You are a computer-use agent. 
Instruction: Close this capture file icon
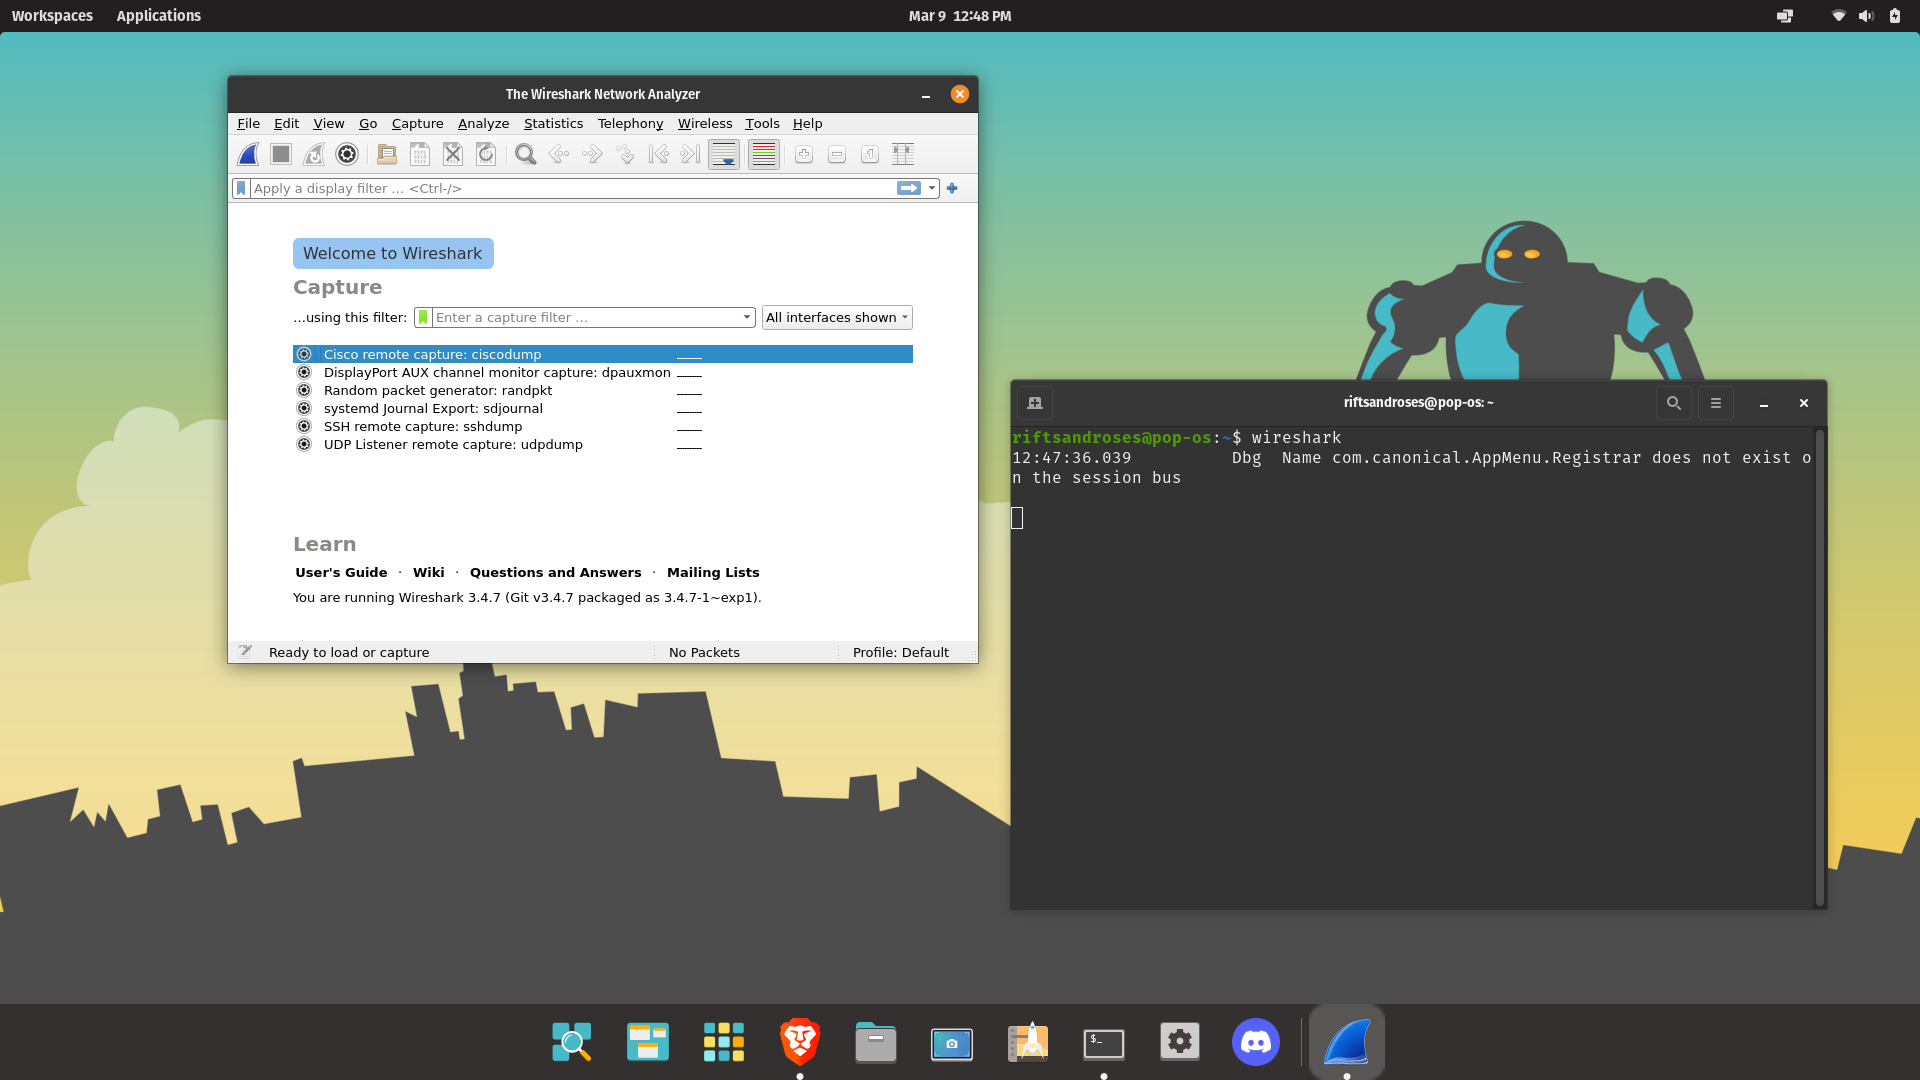453,154
